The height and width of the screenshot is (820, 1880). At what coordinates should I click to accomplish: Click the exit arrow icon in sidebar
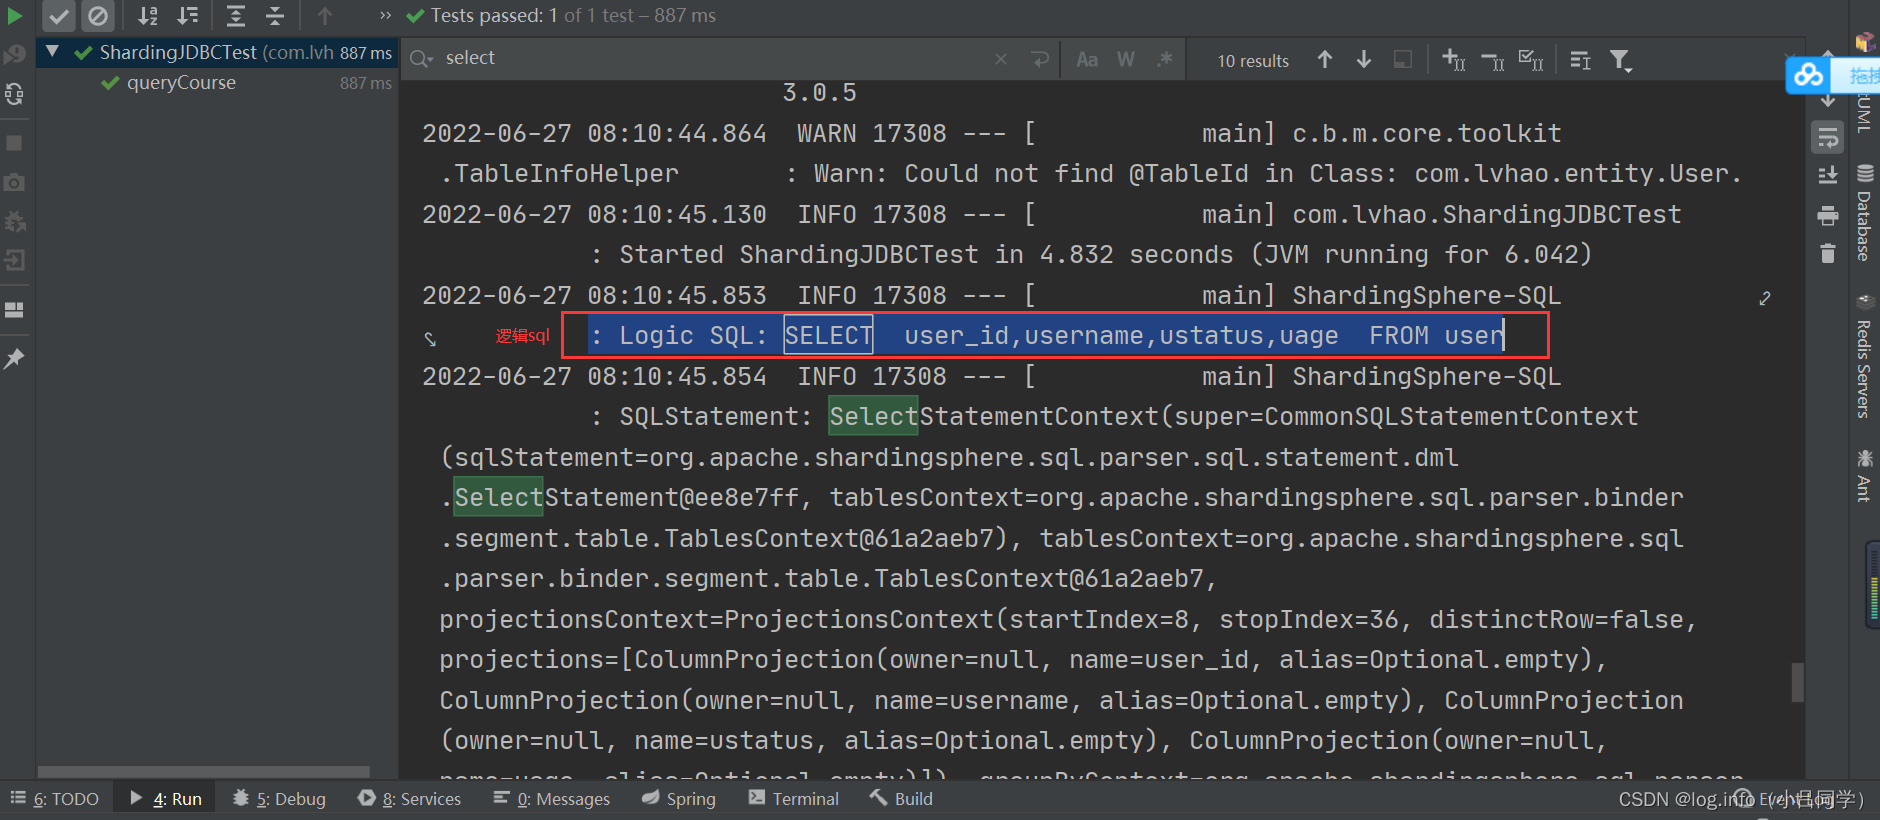point(14,261)
